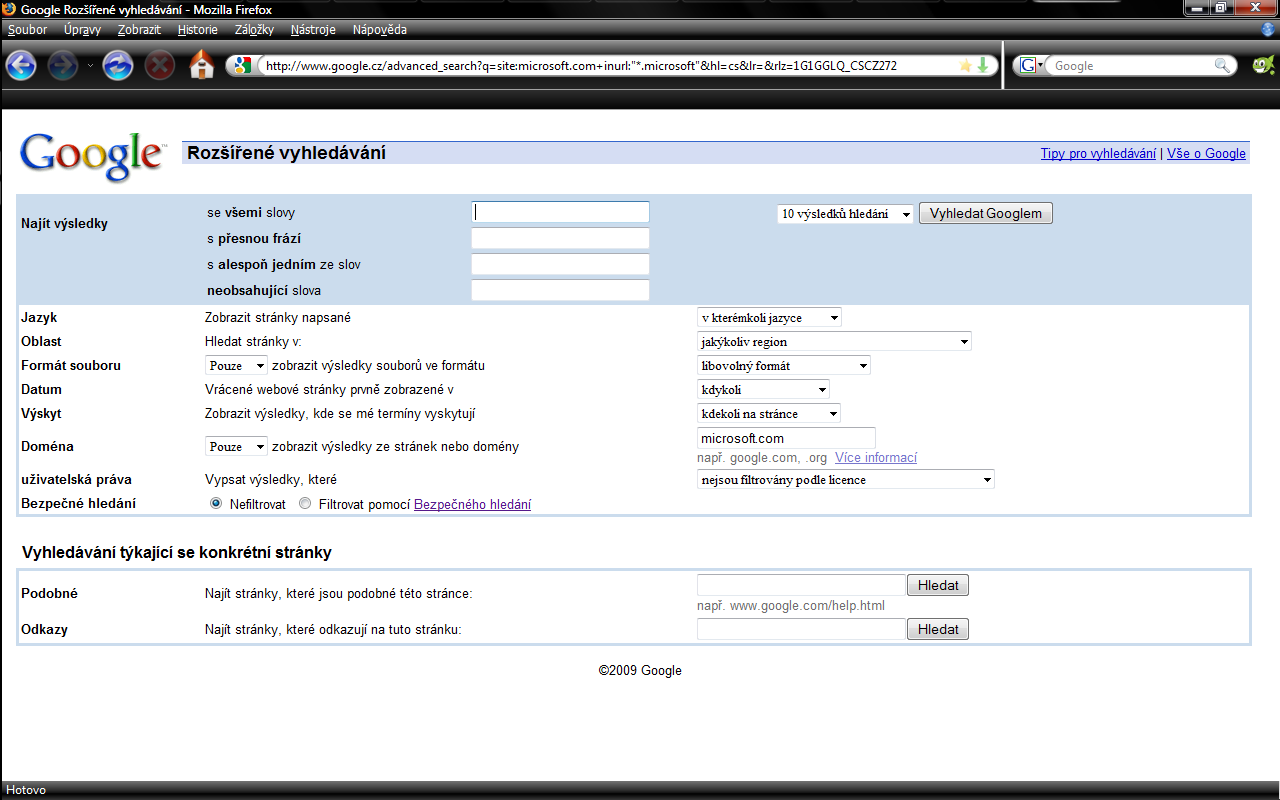The width and height of the screenshot is (1280, 800).
Task: Click the '©2009 Google' footer text
Action: pos(640,671)
